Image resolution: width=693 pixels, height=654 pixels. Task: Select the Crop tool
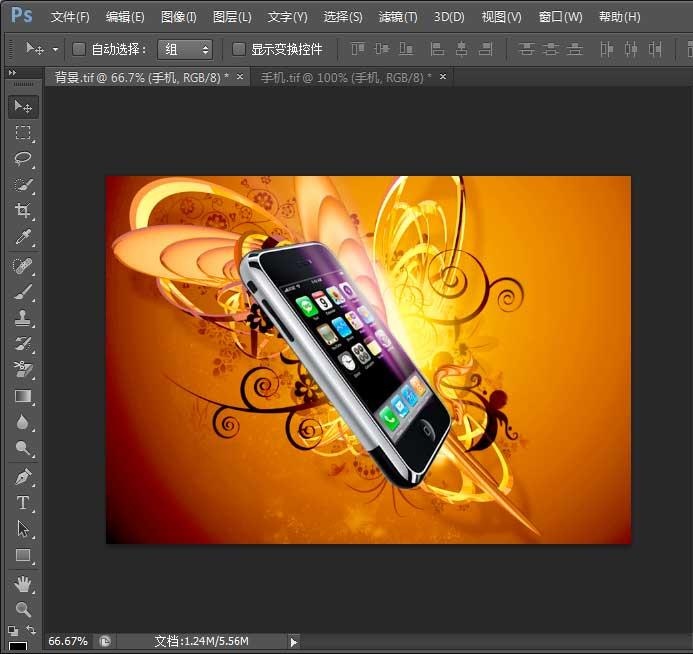[23, 211]
